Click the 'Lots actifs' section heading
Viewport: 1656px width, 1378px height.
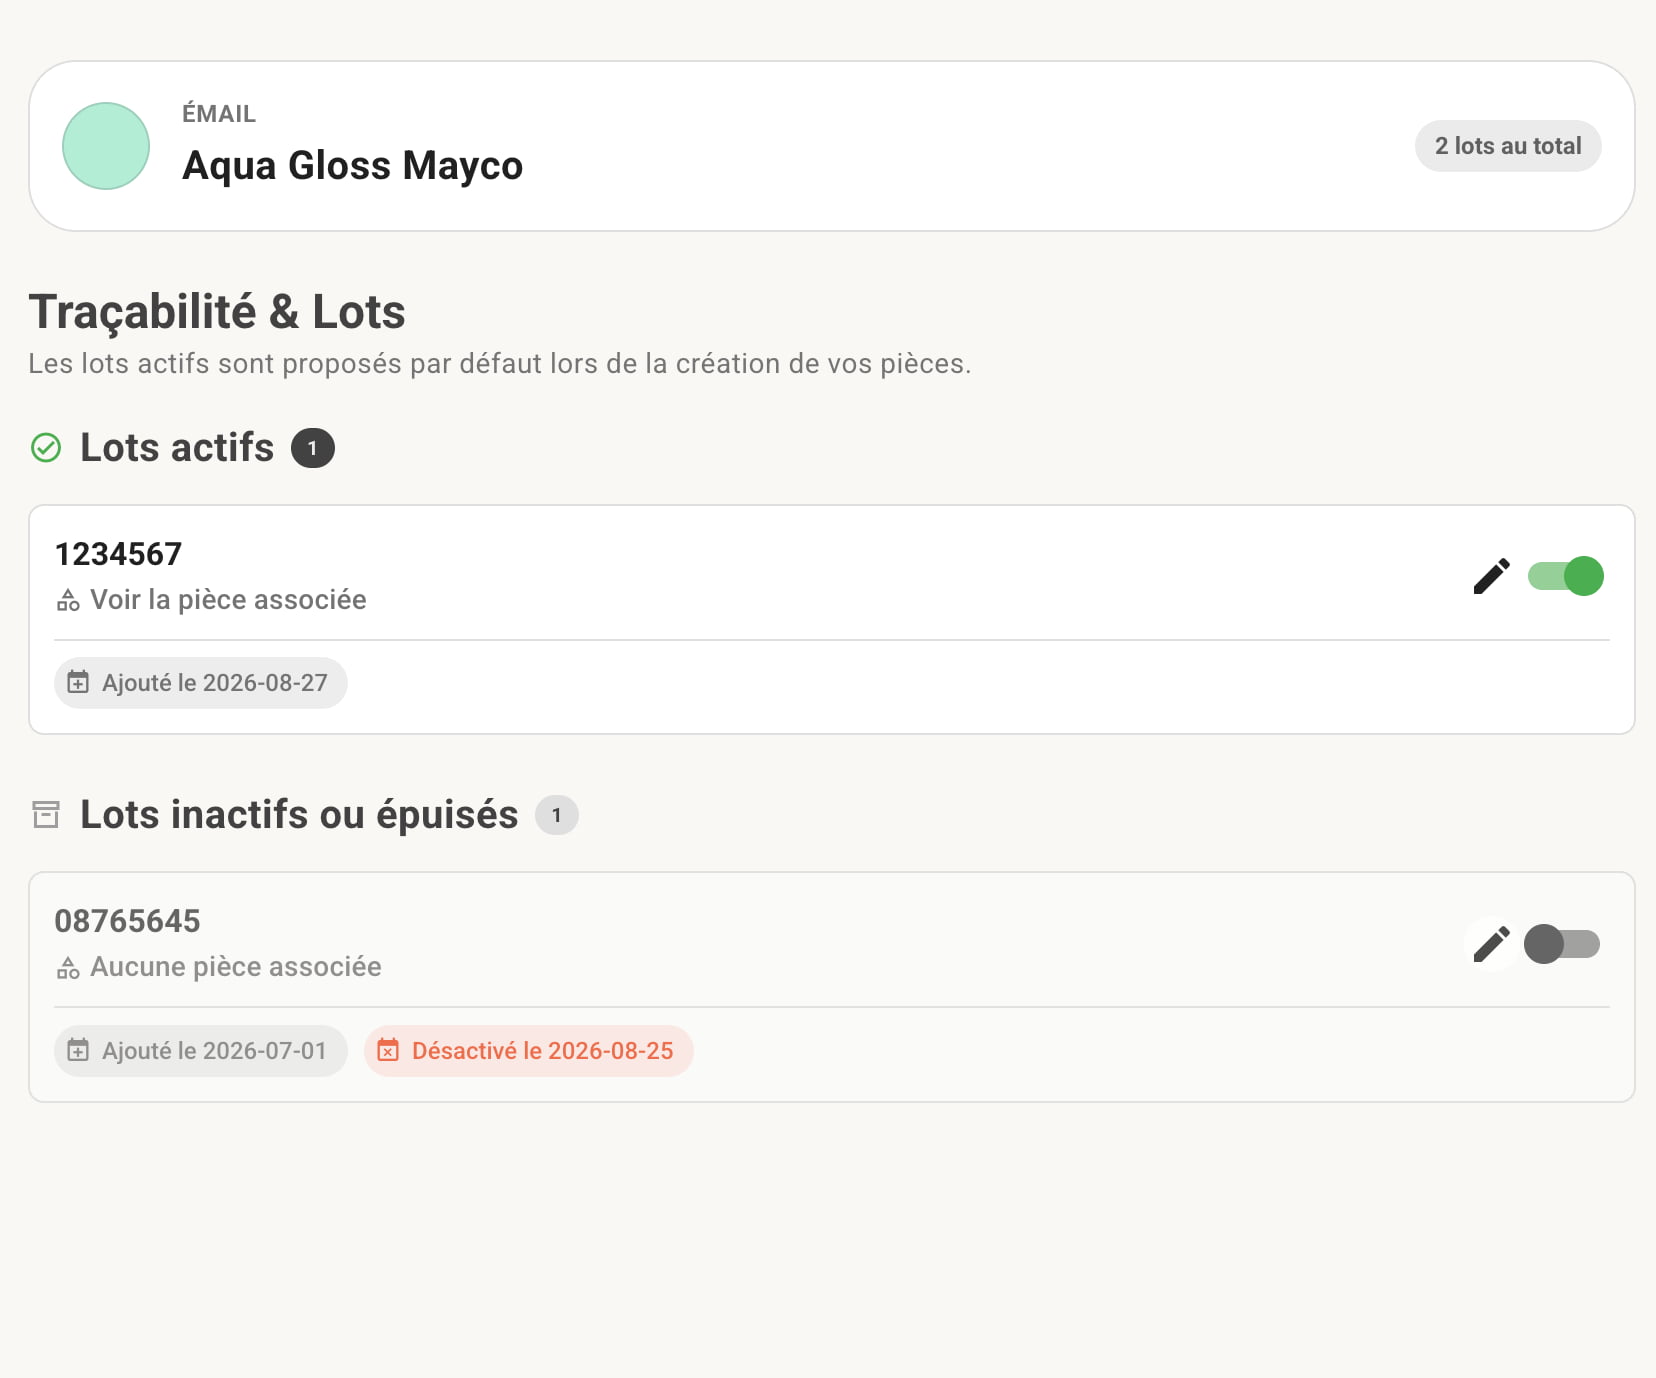point(177,448)
